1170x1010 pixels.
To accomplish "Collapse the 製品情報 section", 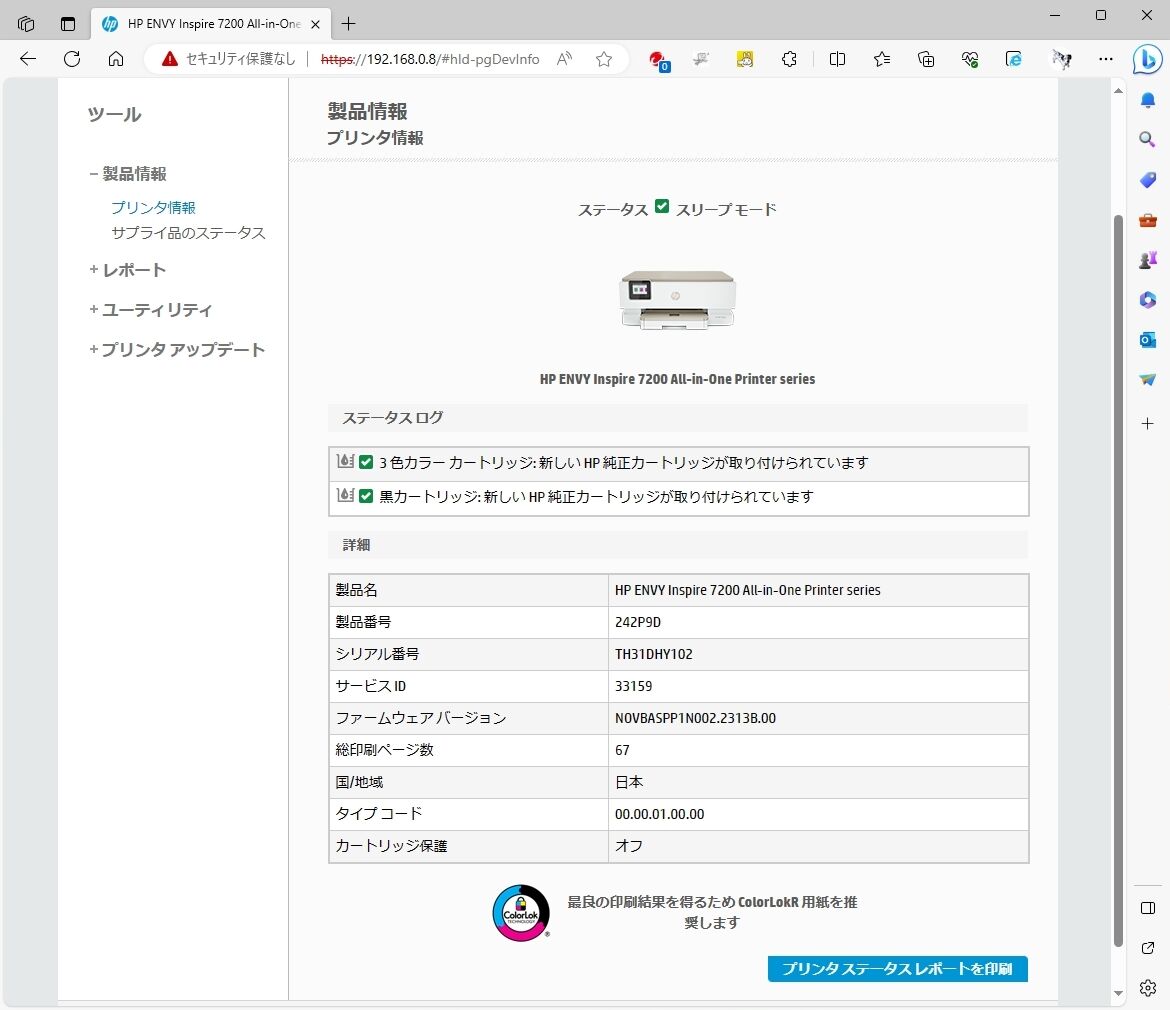I will (x=128, y=174).
